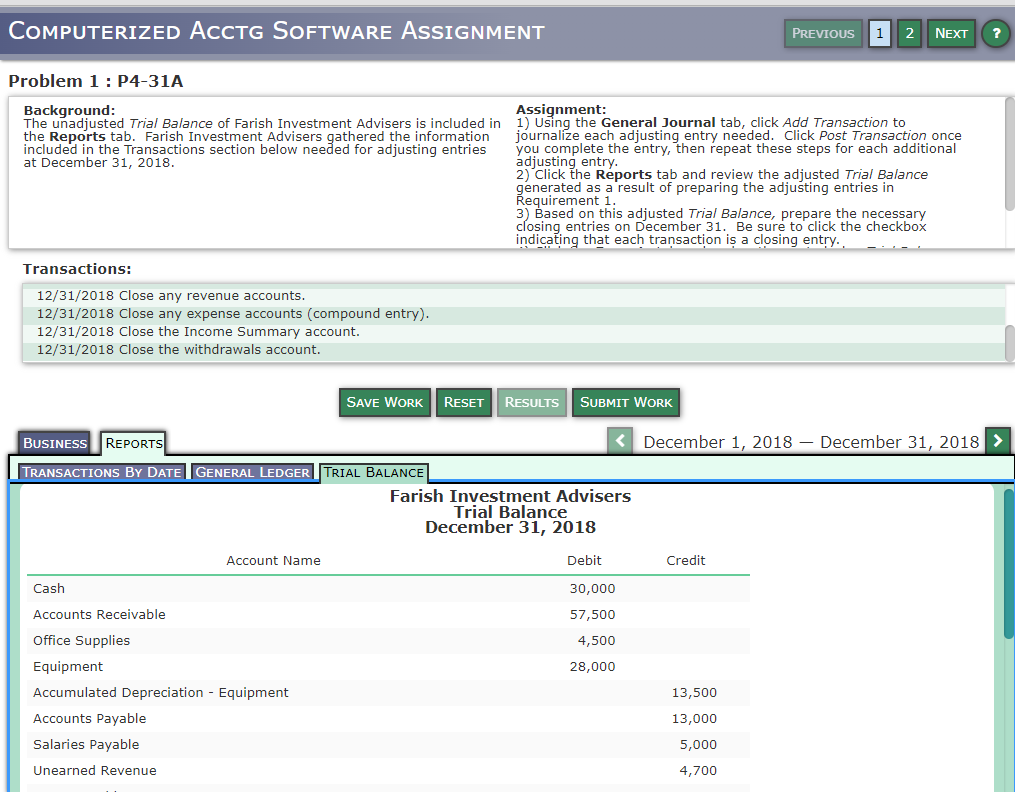Advance to next date range arrow
This screenshot has width=1015, height=792.
point(998,441)
